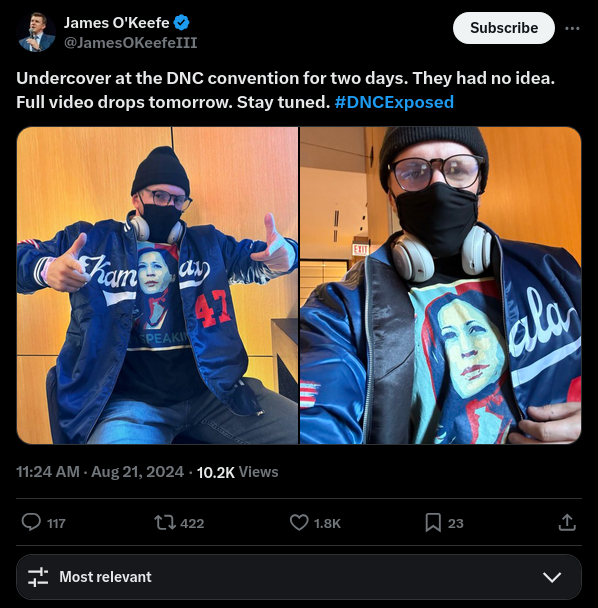Open share options via upload arrow icon
598x608 pixels.
(567, 522)
